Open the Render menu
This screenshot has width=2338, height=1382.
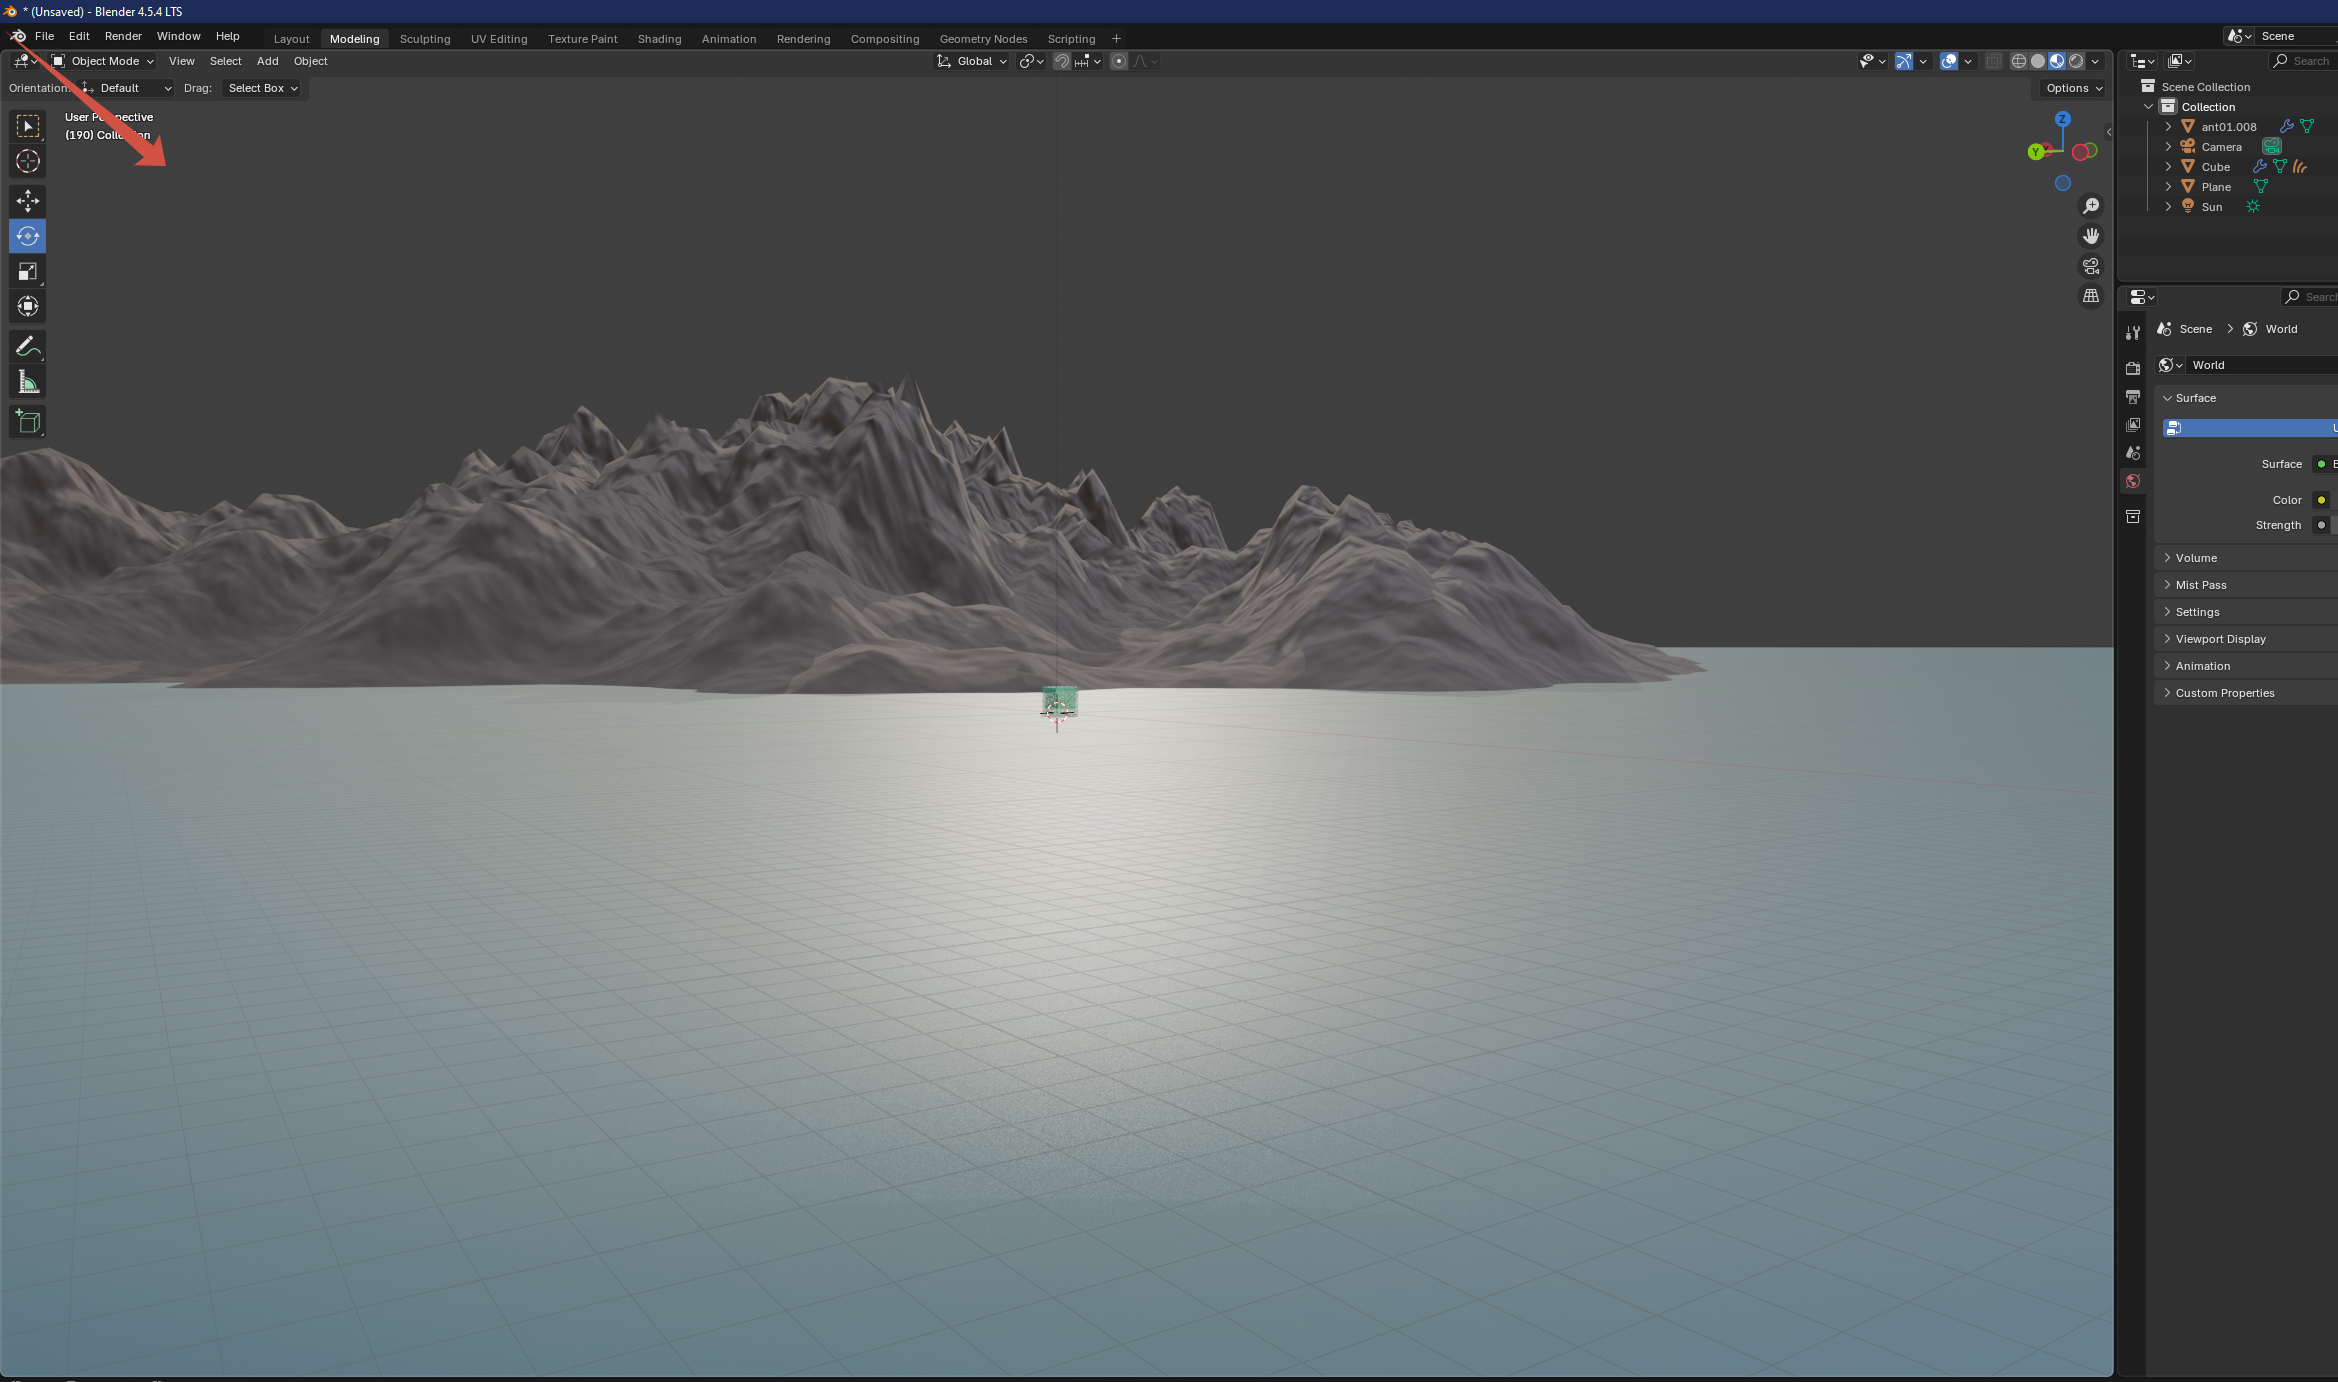[123, 36]
